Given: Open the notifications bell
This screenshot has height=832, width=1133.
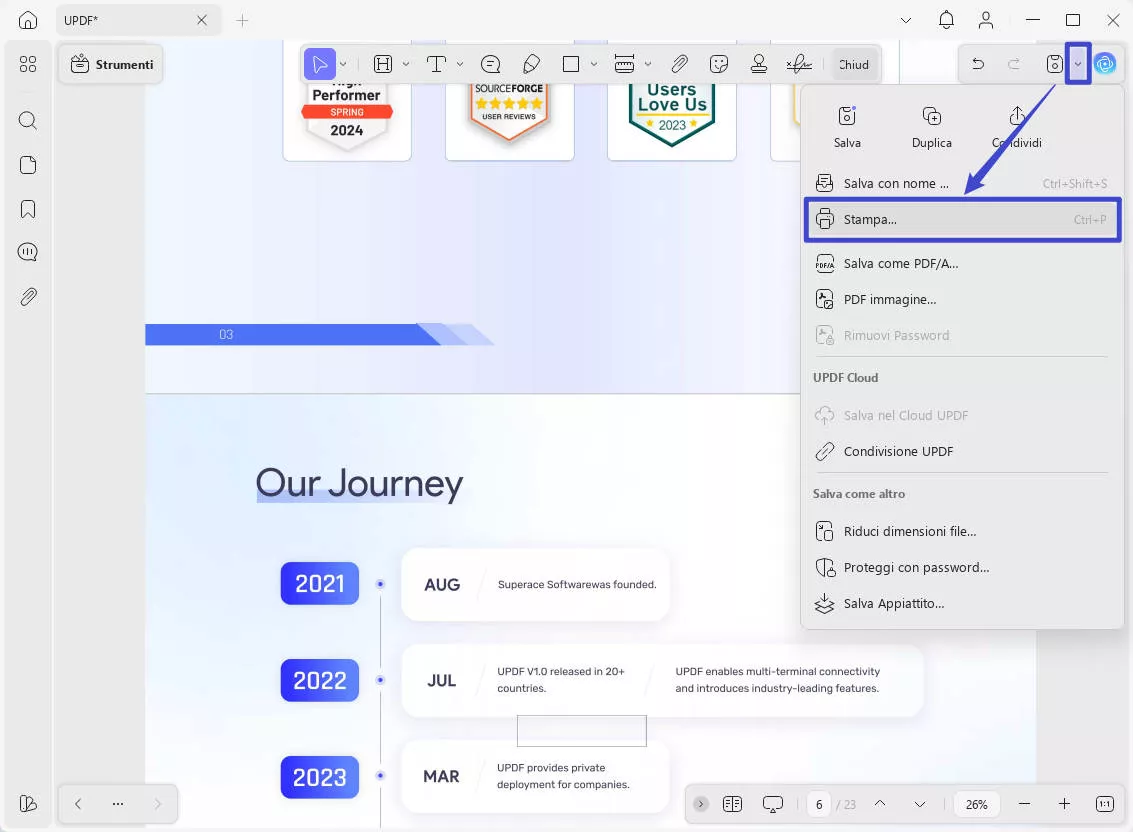Looking at the screenshot, I should click(946, 20).
